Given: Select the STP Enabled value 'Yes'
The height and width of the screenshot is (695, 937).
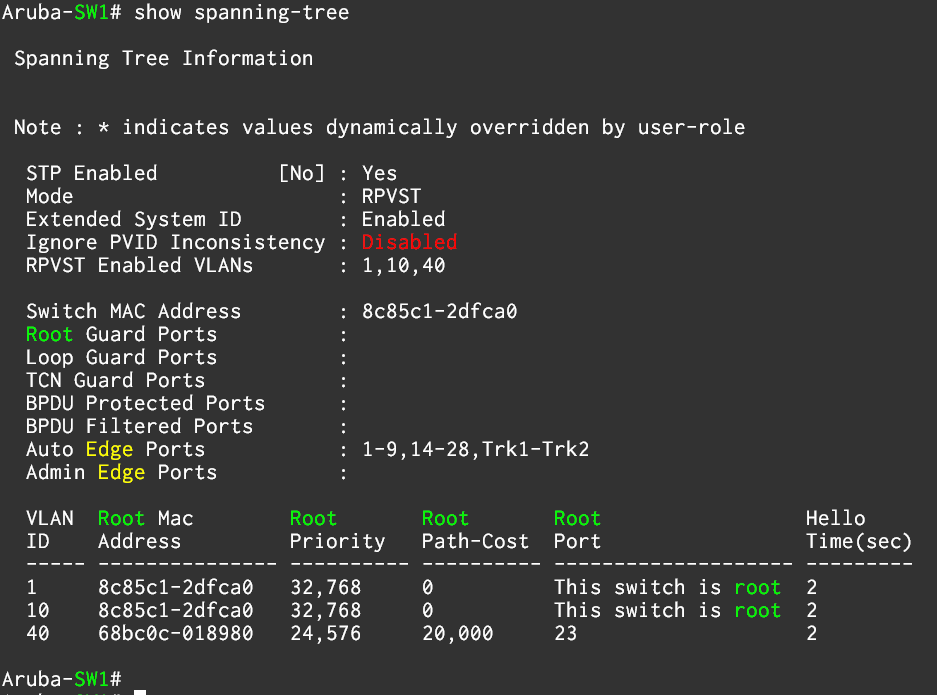Looking at the screenshot, I should click(x=379, y=173).
